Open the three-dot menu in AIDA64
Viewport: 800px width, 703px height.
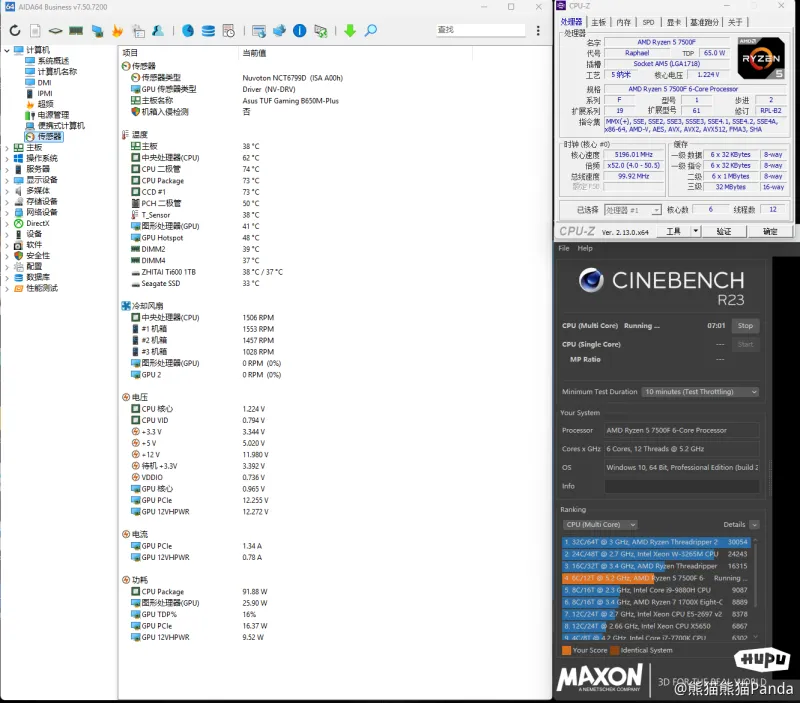coord(538,31)
